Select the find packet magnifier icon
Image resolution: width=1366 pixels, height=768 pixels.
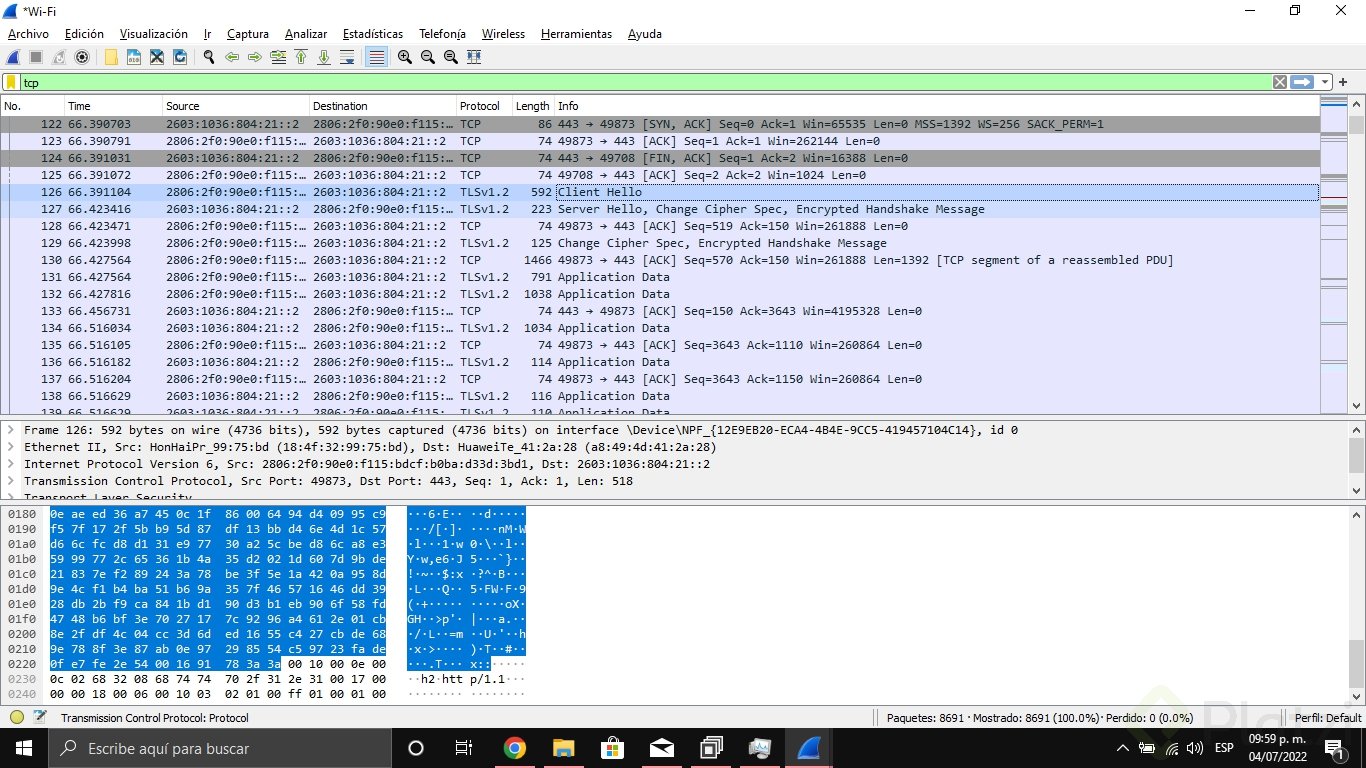pos(208,57)
